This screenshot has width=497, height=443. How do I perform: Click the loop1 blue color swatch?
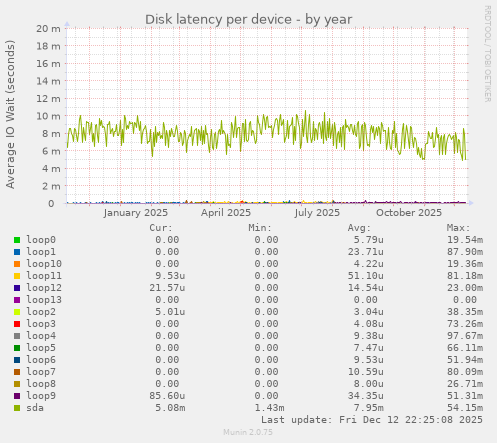17,252
